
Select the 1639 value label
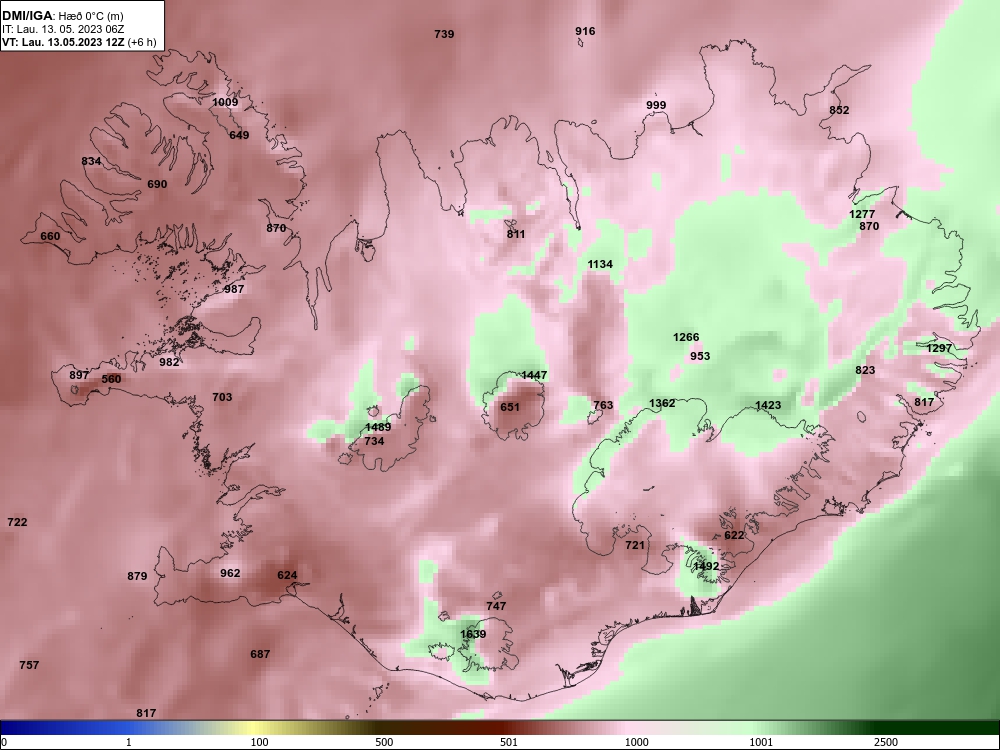pos(473,634)
